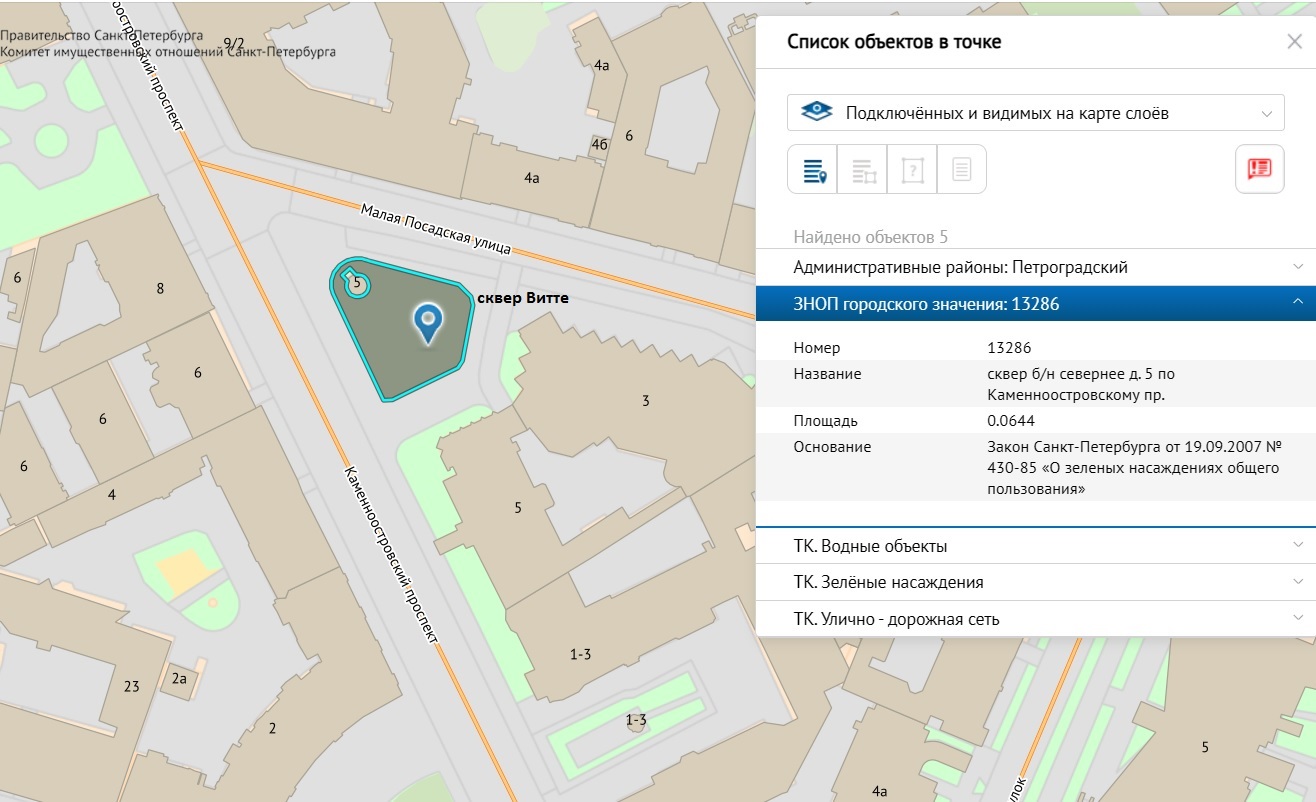Click the 'Список объектов в точке' heading
The image size is (1316, 802).
pos(894,42)
